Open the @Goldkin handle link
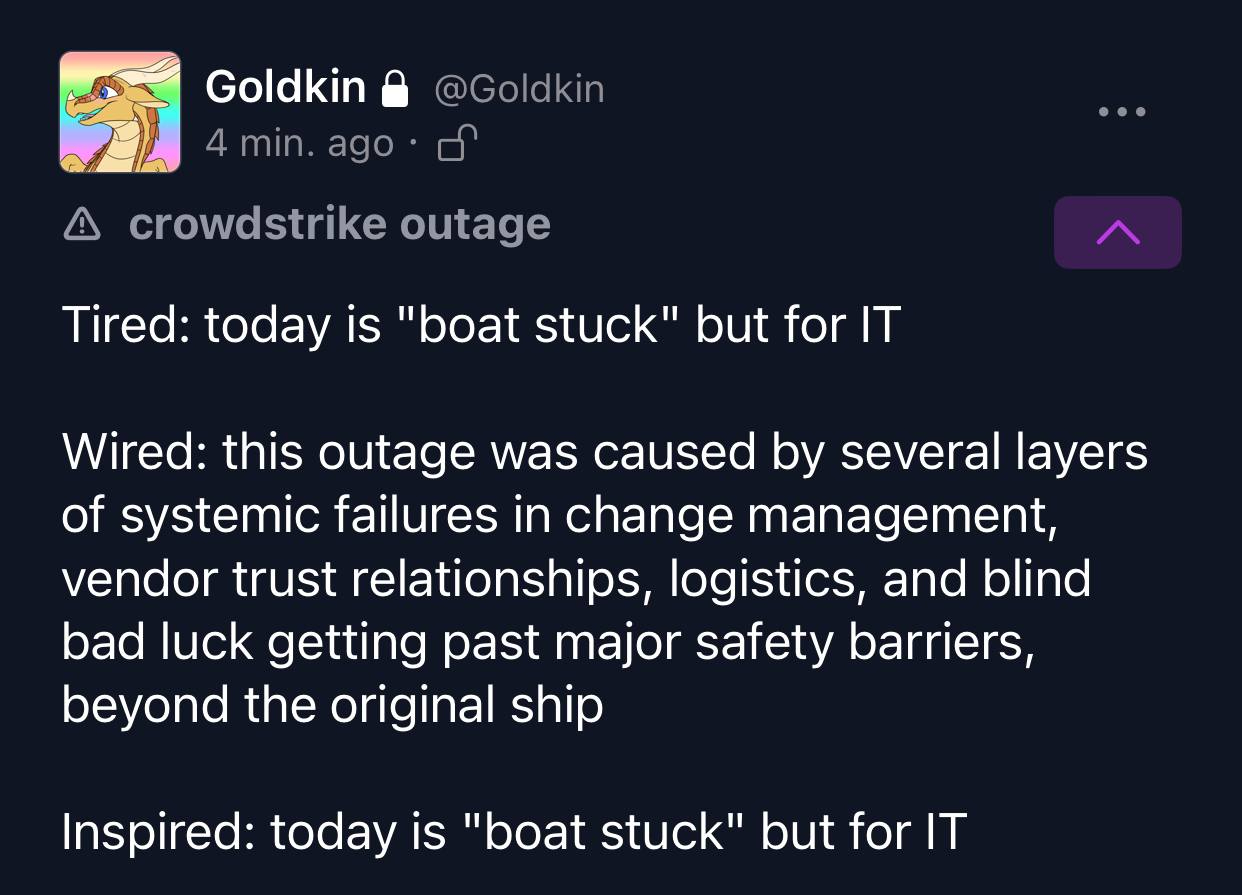1242x895 pixels. click(x=520, y=90)
